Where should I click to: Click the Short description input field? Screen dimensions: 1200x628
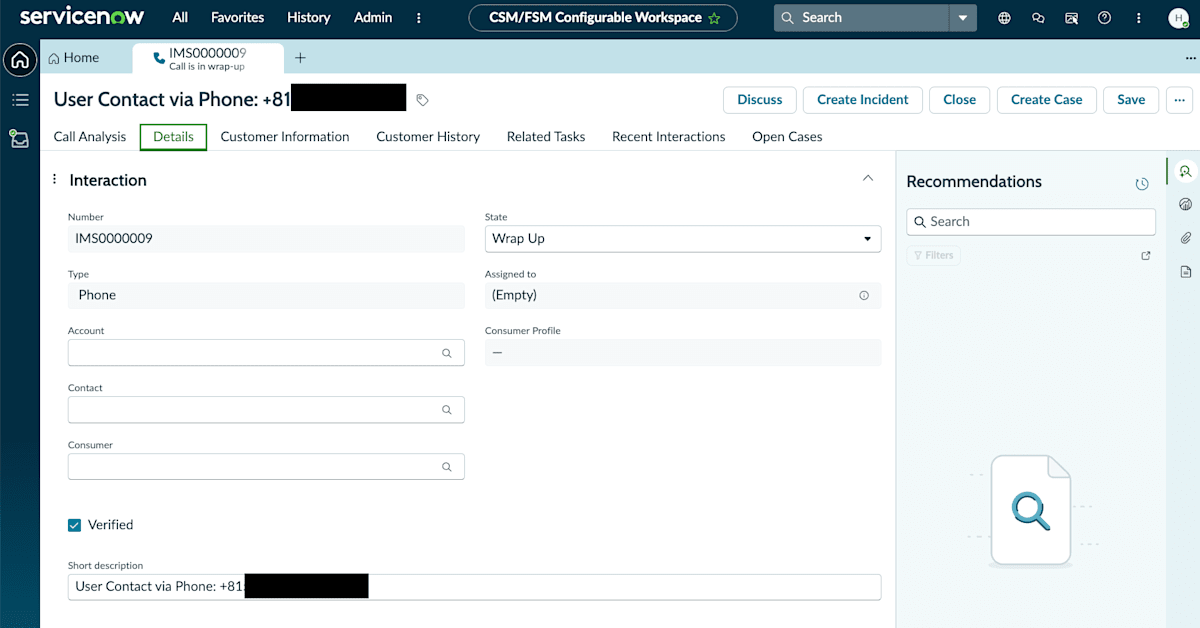pos(475,587)
